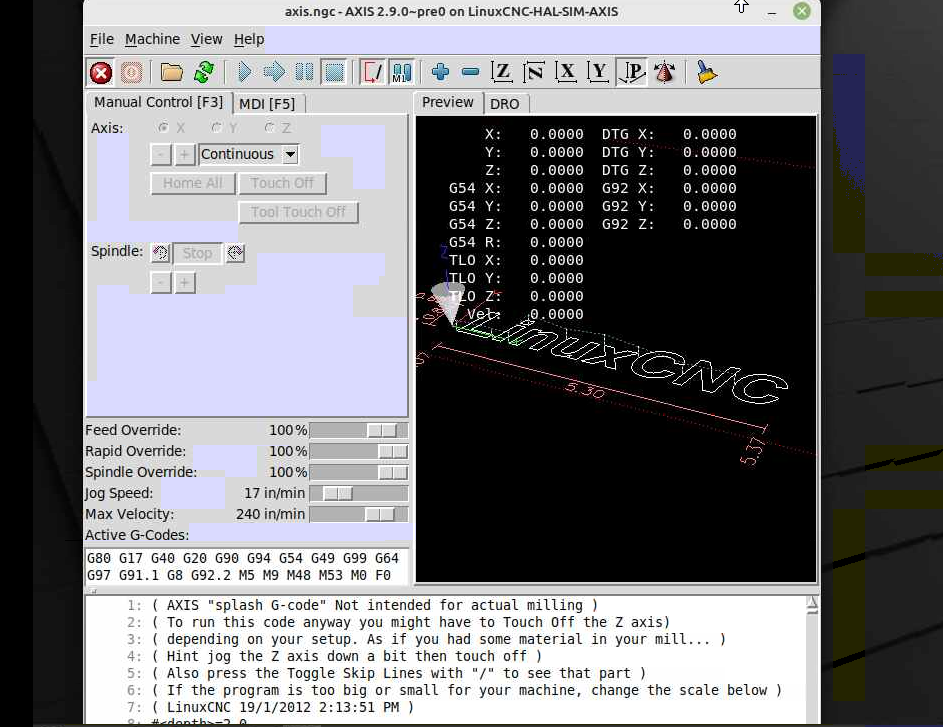Switch to perspective view
This screenshot has width=943, height=727.
[631, 73]
